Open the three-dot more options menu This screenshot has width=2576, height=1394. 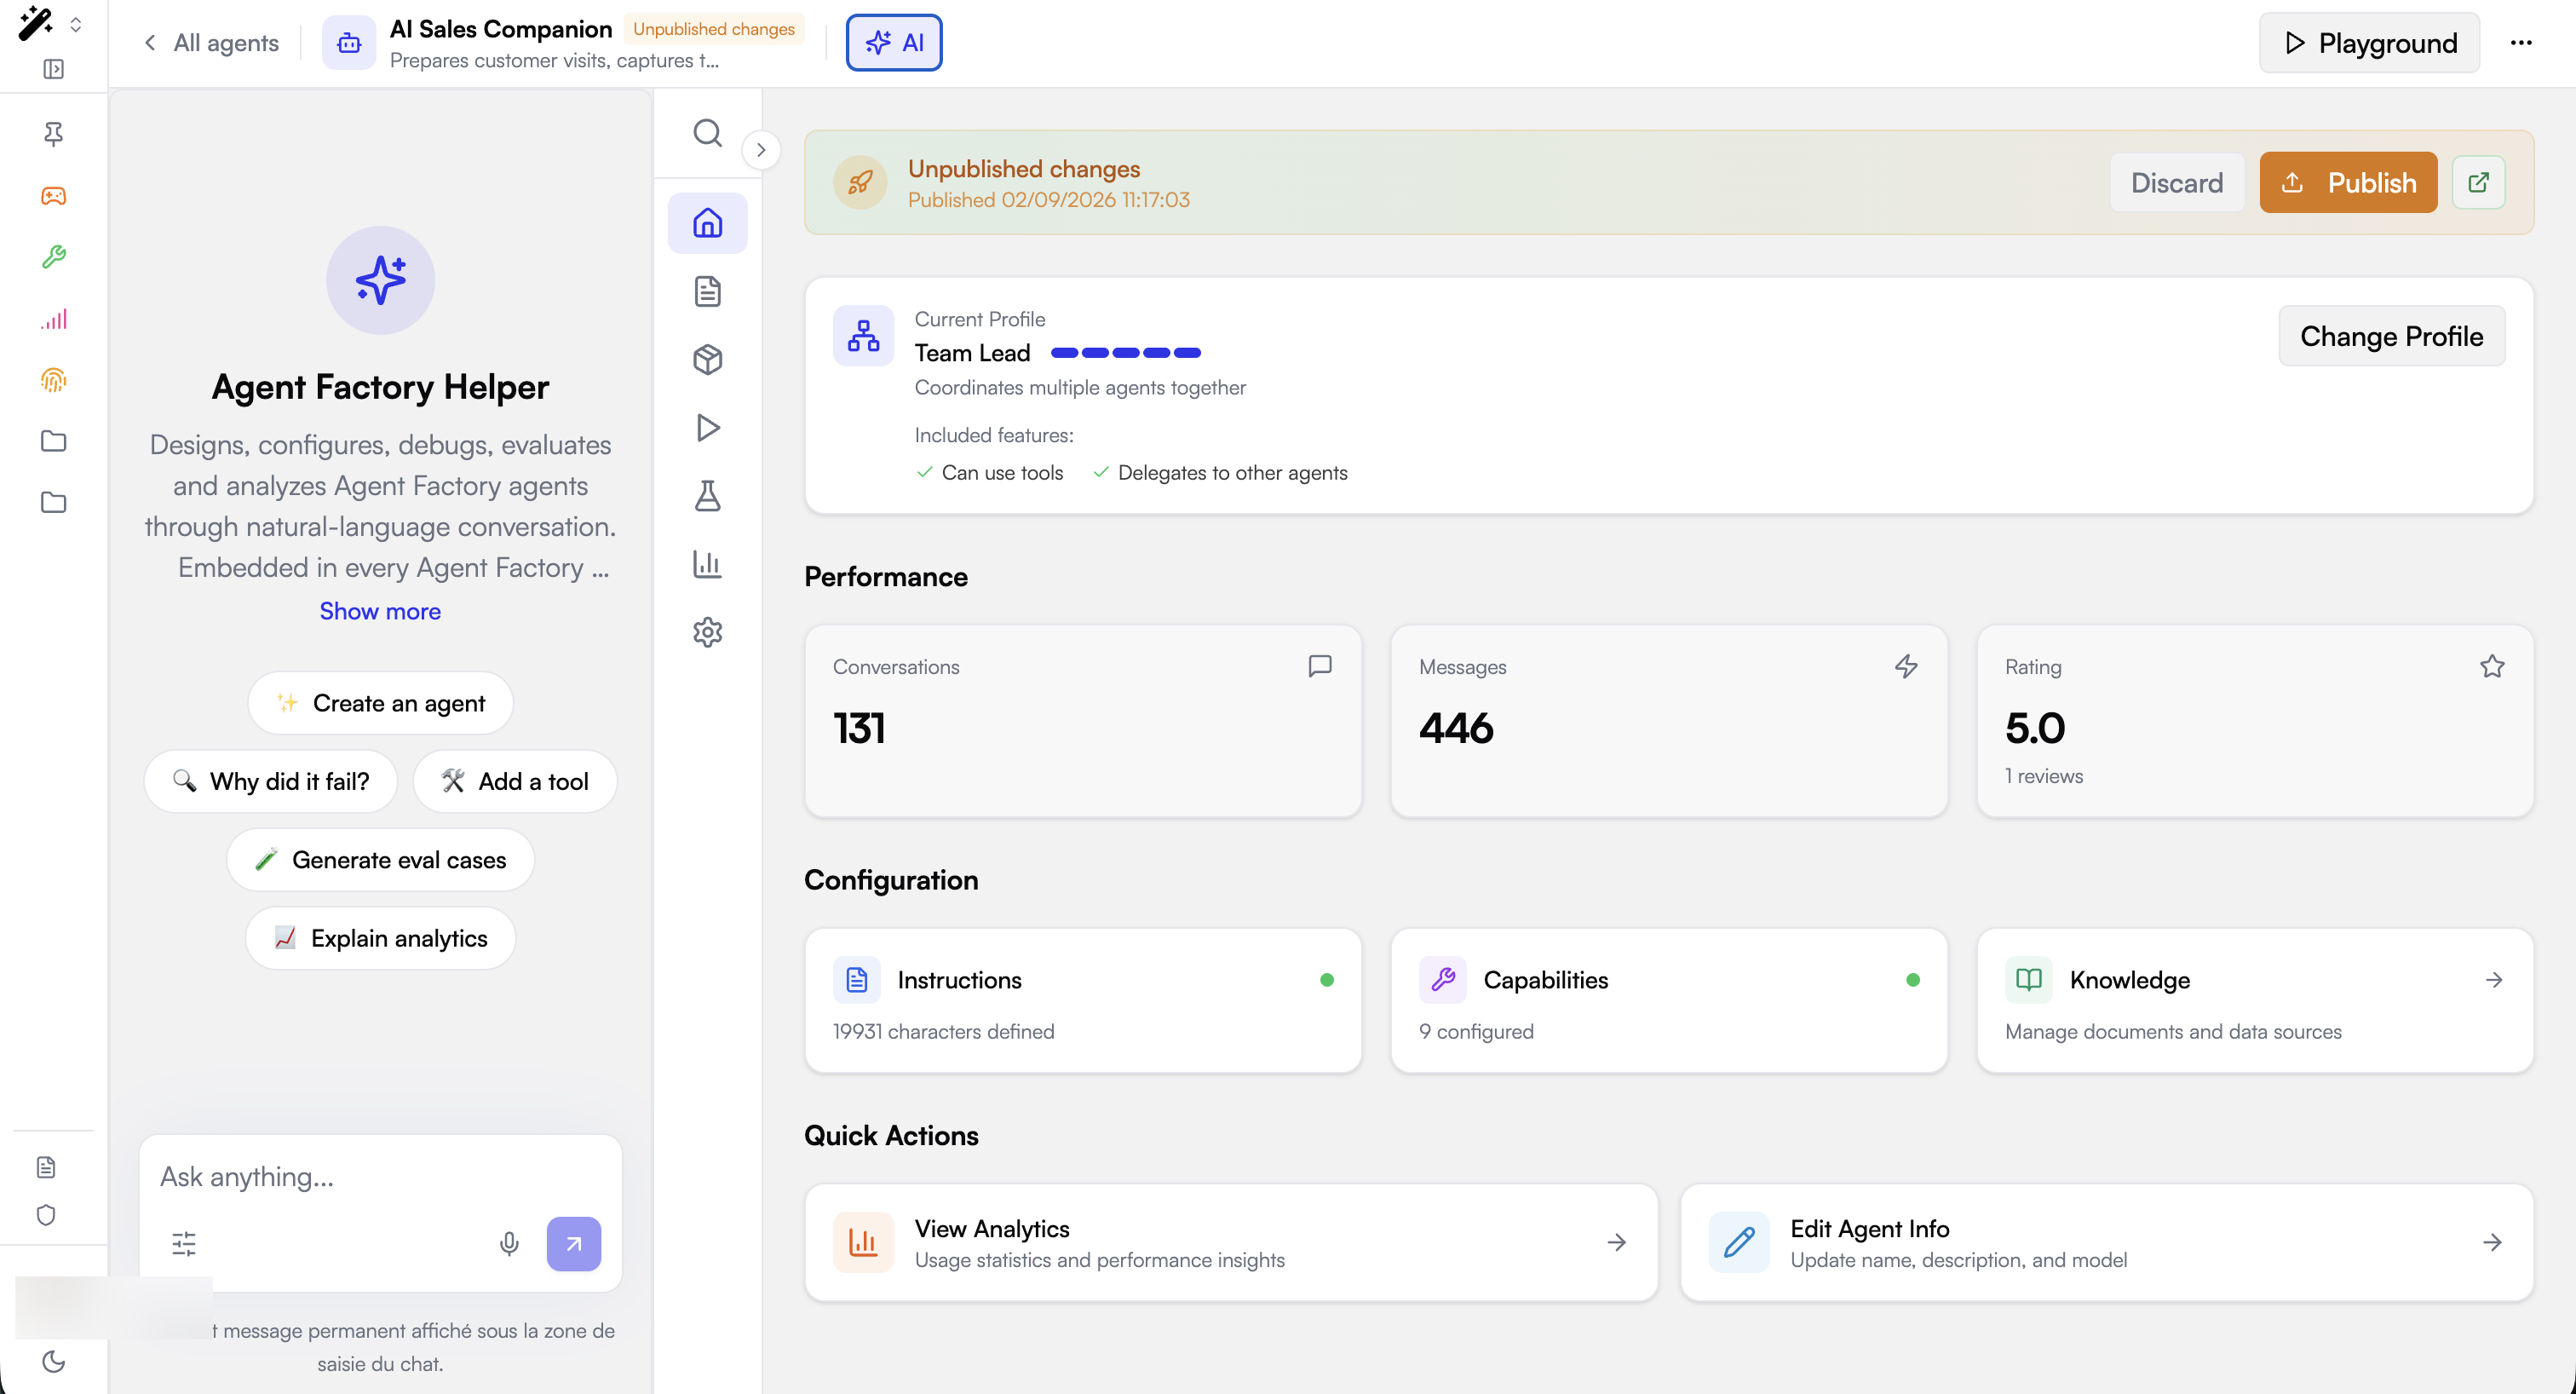click(2520, 42)
